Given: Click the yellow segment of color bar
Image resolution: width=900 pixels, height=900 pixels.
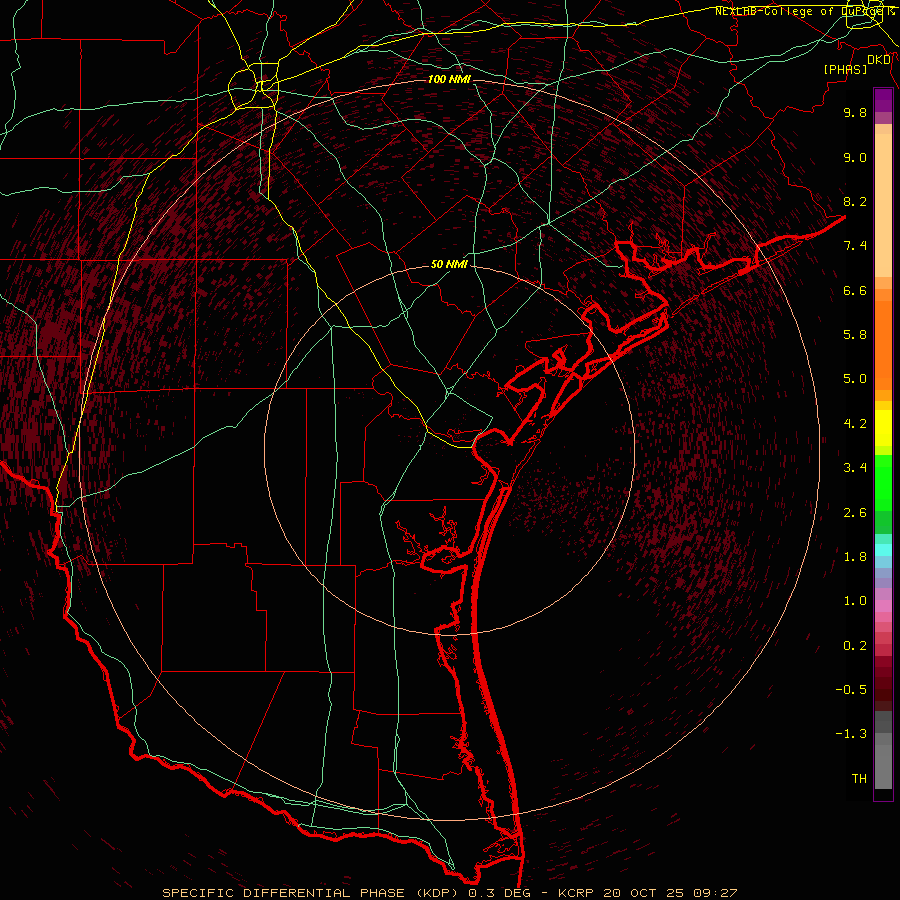Looking at the screenshot, I should click(x=883, y=428).
